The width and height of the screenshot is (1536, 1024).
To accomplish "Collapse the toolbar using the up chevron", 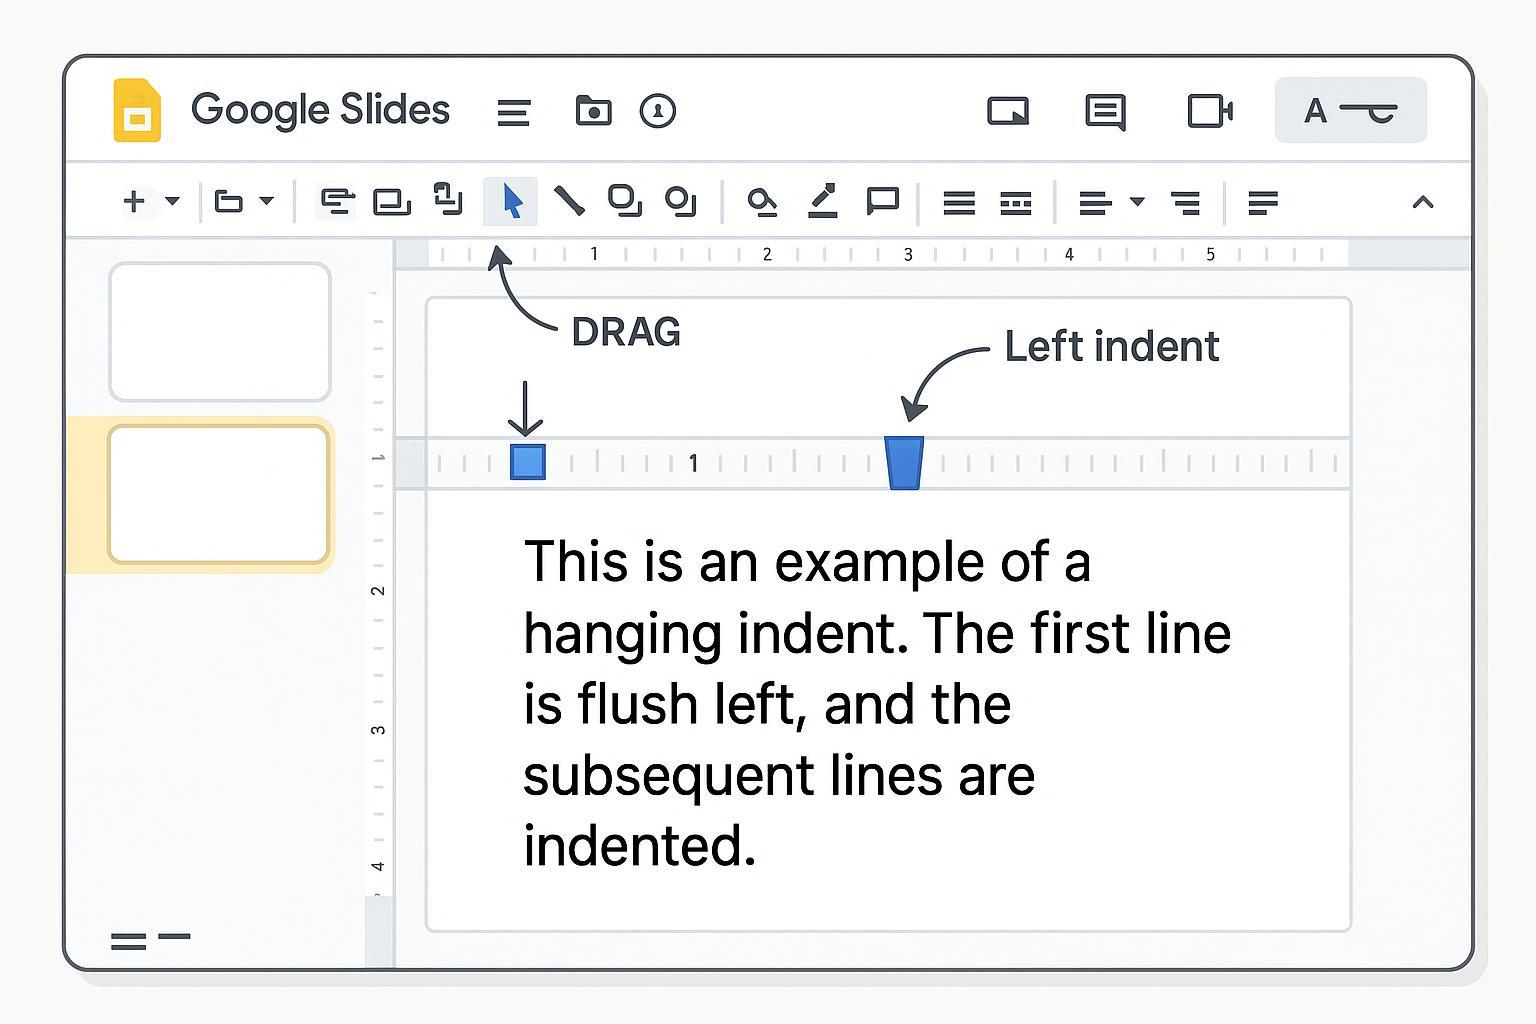I will 1422,202.
